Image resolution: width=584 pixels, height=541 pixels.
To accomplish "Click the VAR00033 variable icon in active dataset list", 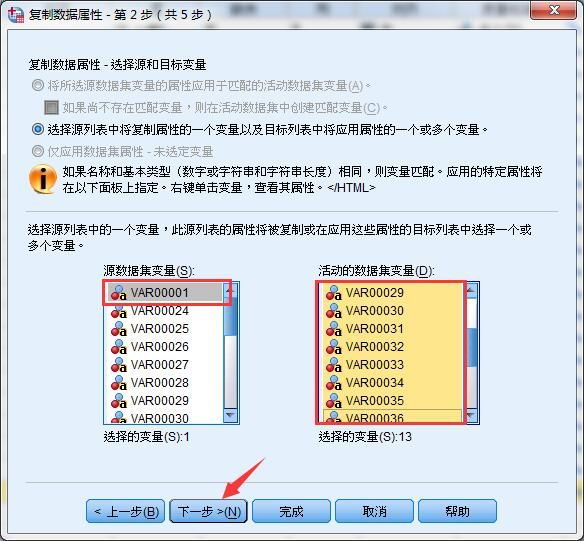I will (334, 365).
